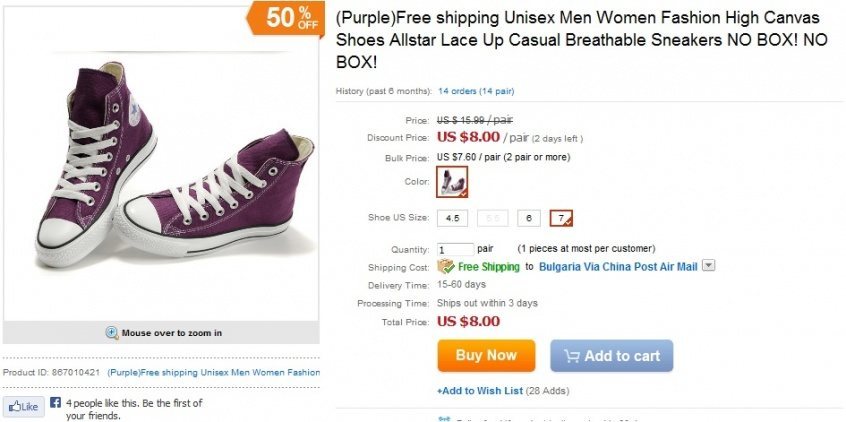Select the purple color swatch
Image resolution: width=846 pixels, height=422 pixels.
click(452, 182)
